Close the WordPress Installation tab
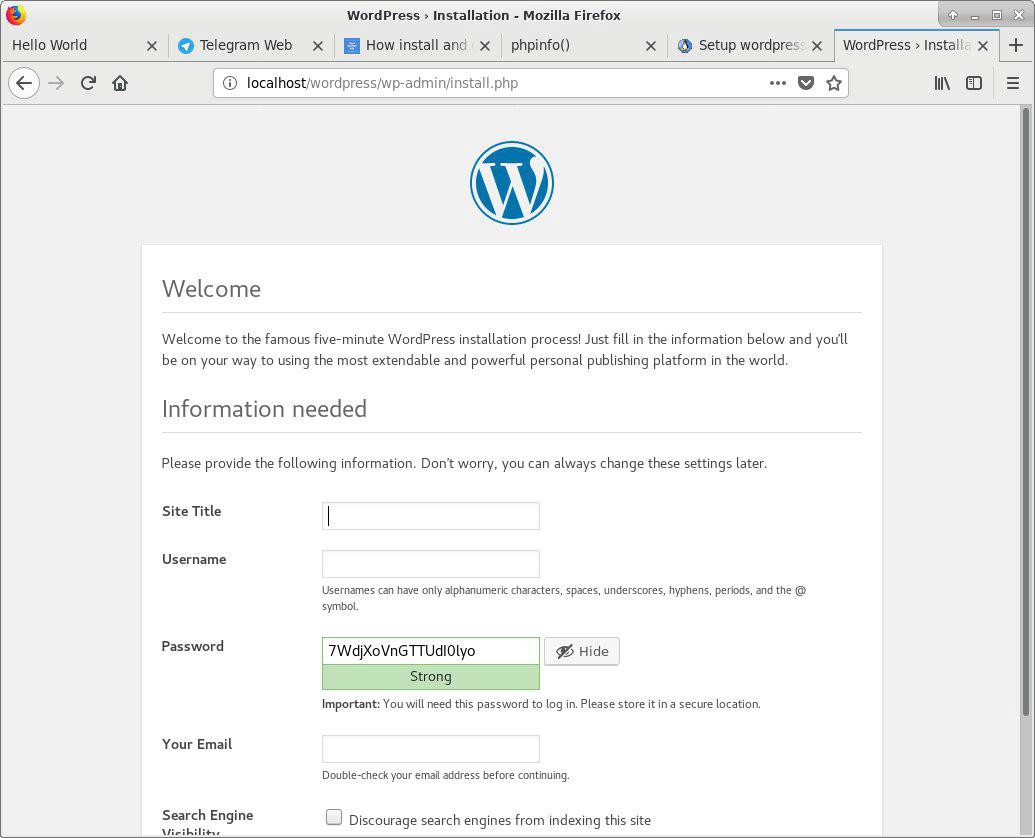The image size is (1035, 838). [983, 46]
